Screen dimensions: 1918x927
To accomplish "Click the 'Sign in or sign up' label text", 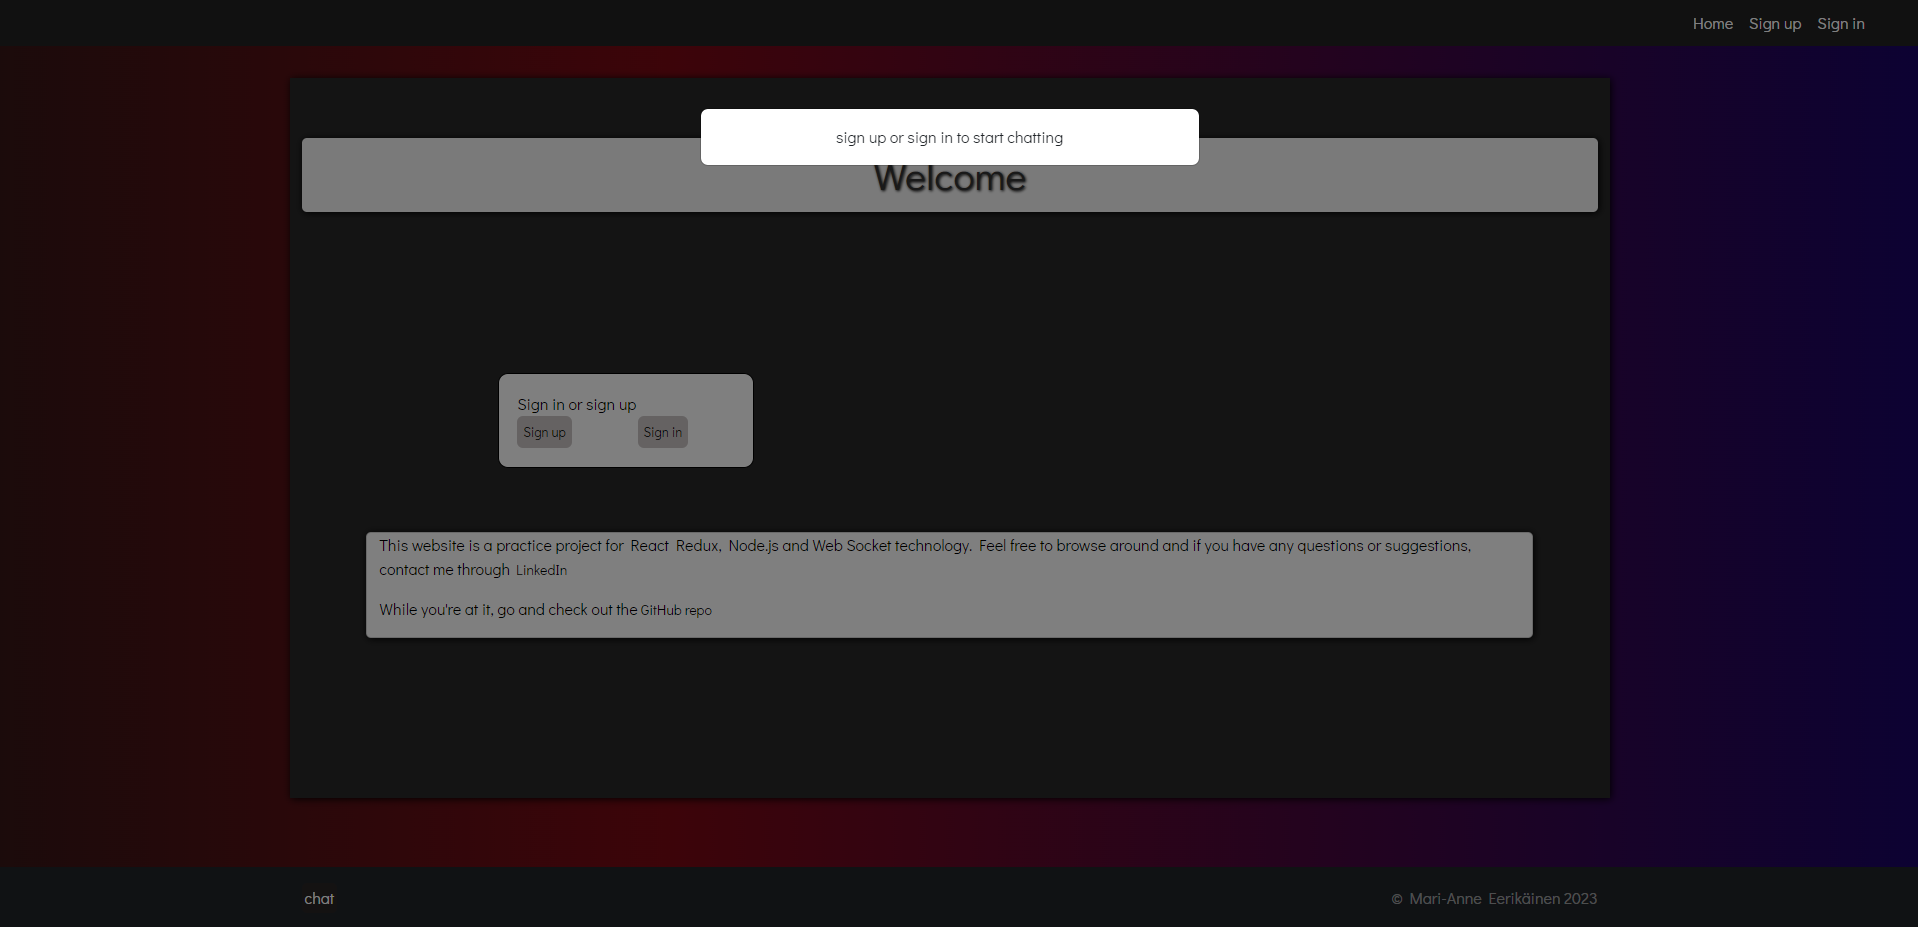I will [576, 405].
